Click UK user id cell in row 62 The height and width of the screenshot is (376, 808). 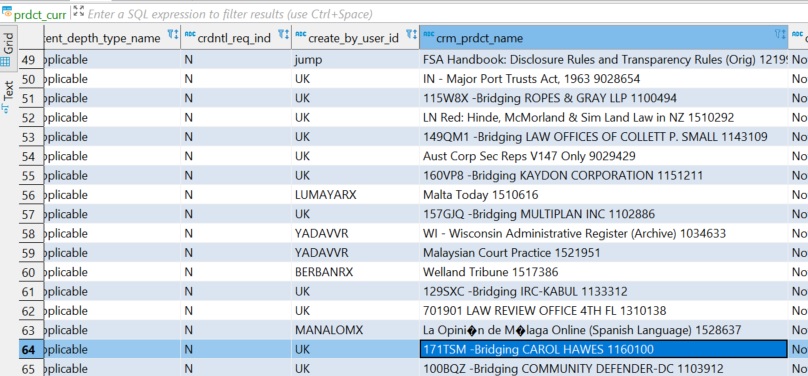pos(355,311)
